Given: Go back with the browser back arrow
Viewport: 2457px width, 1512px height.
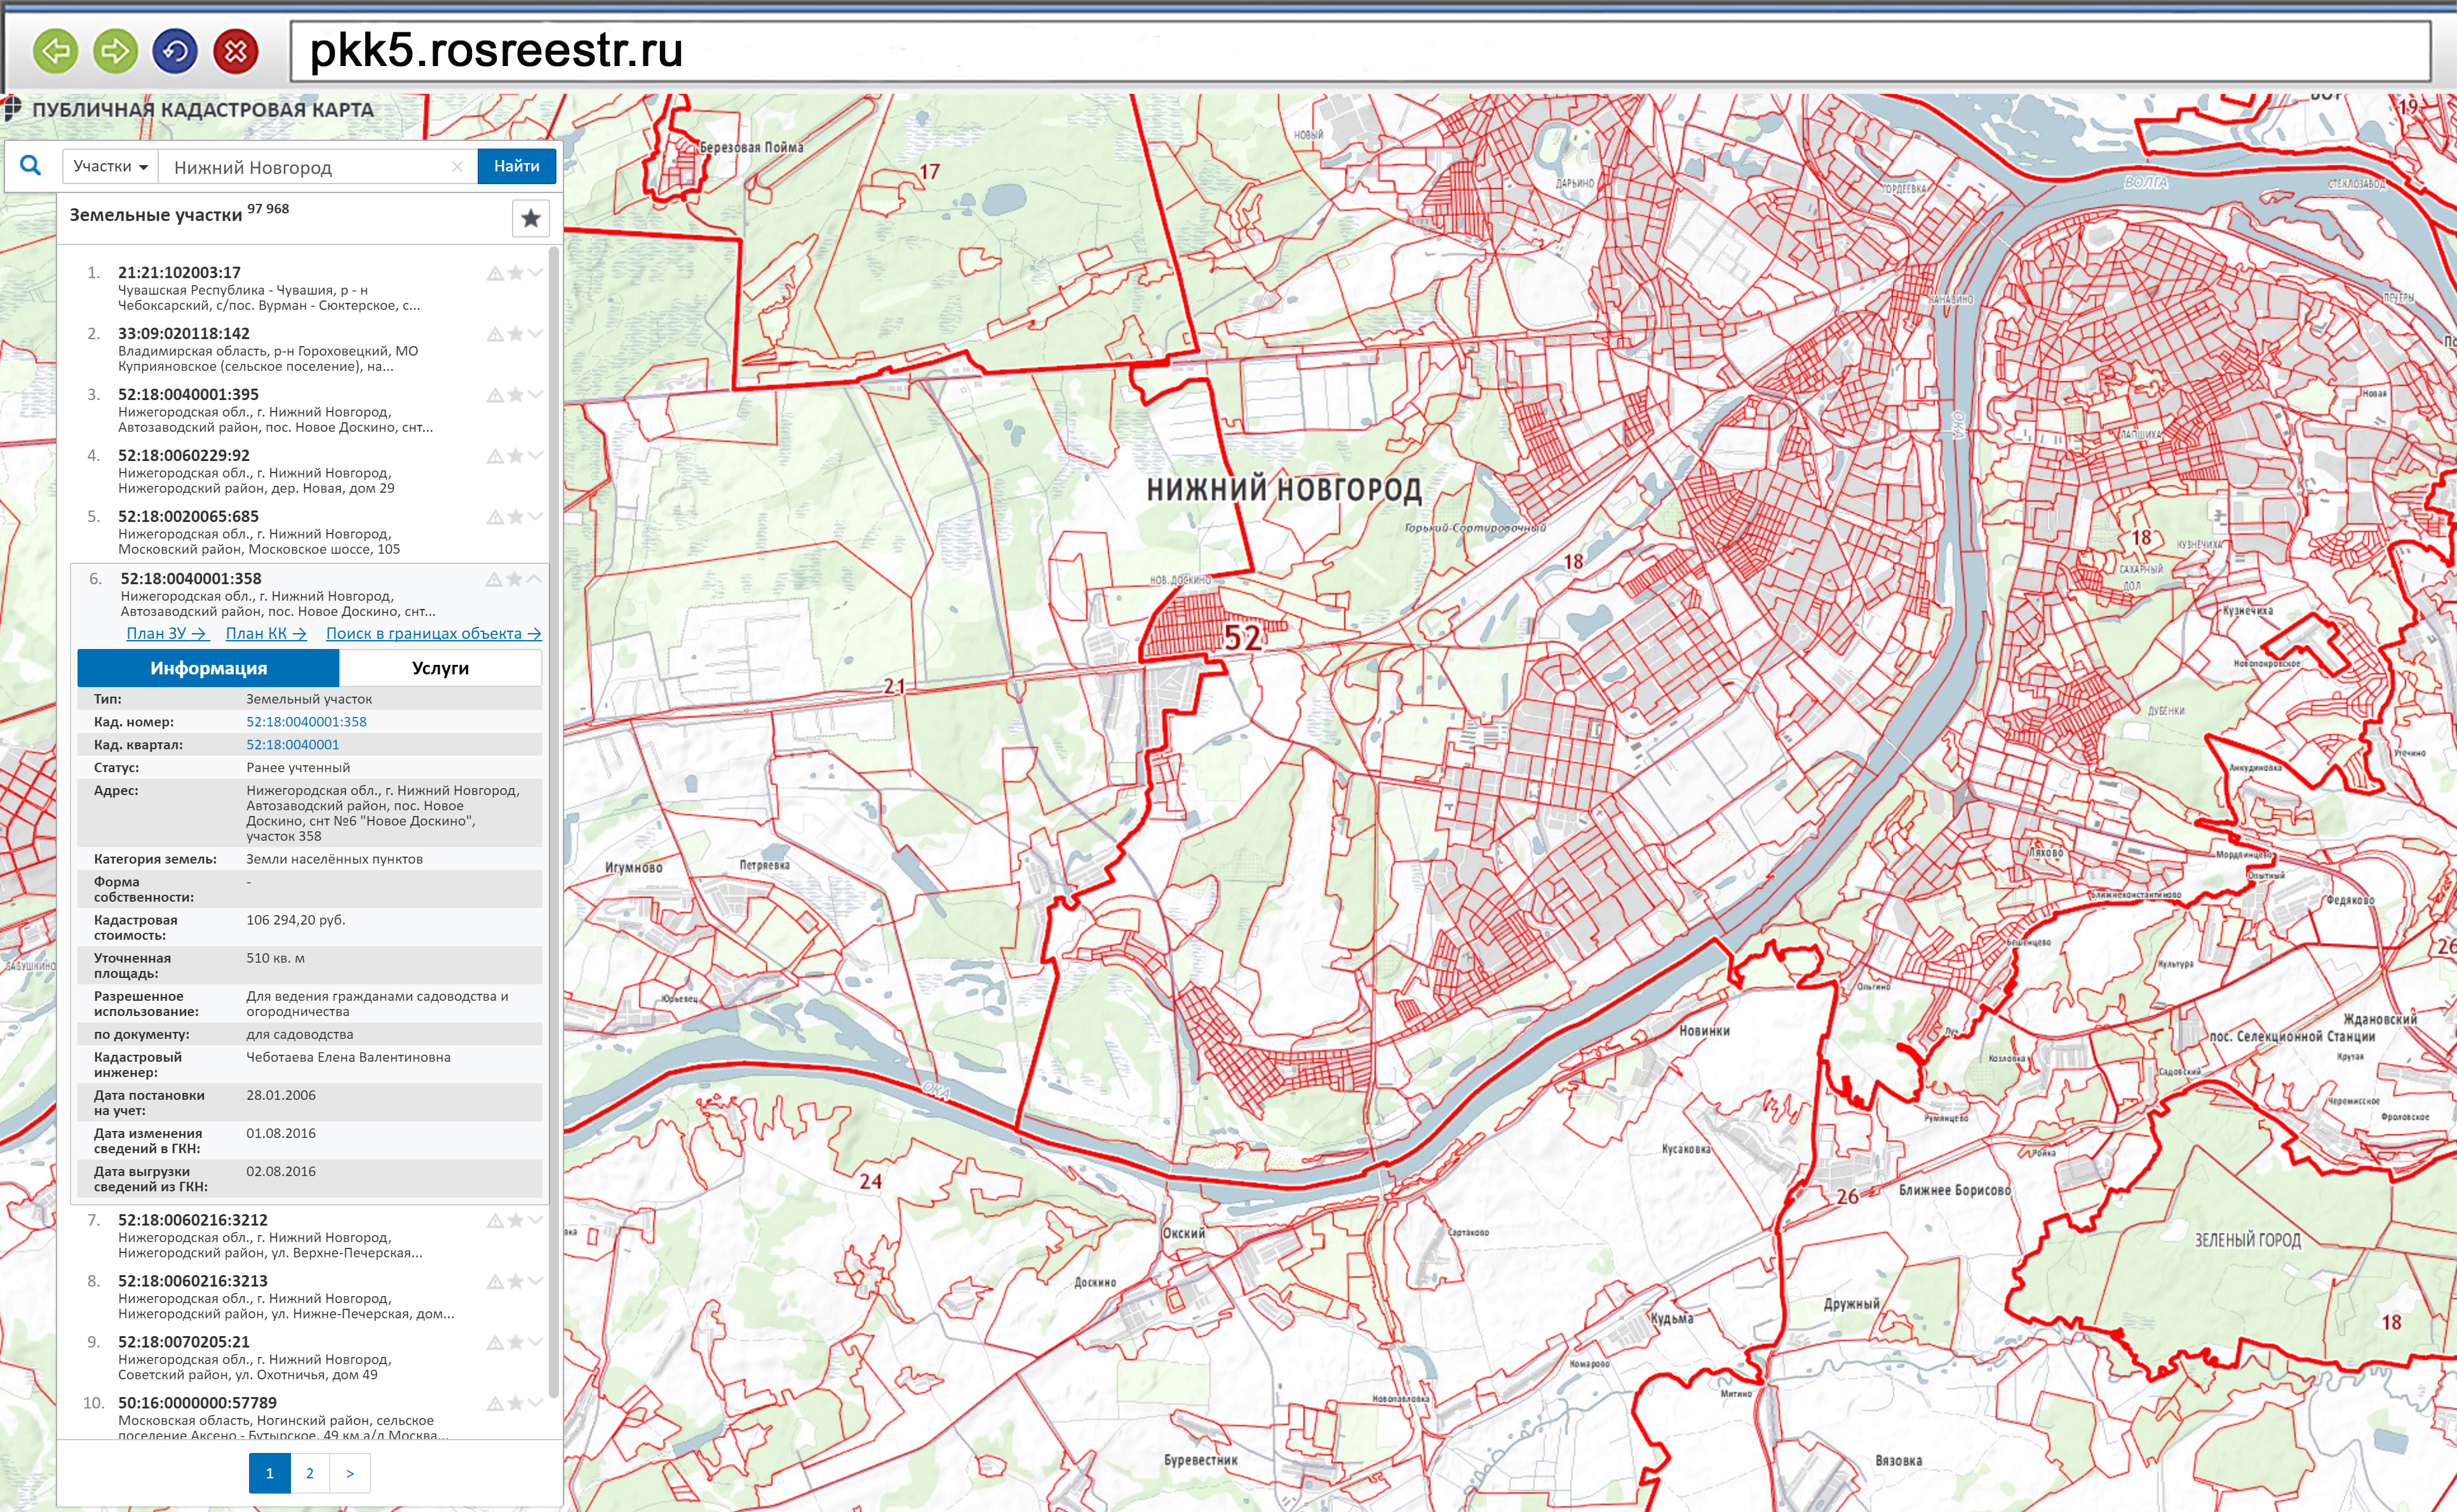Looking at the screenshot, I should click(x=55, y=50).
